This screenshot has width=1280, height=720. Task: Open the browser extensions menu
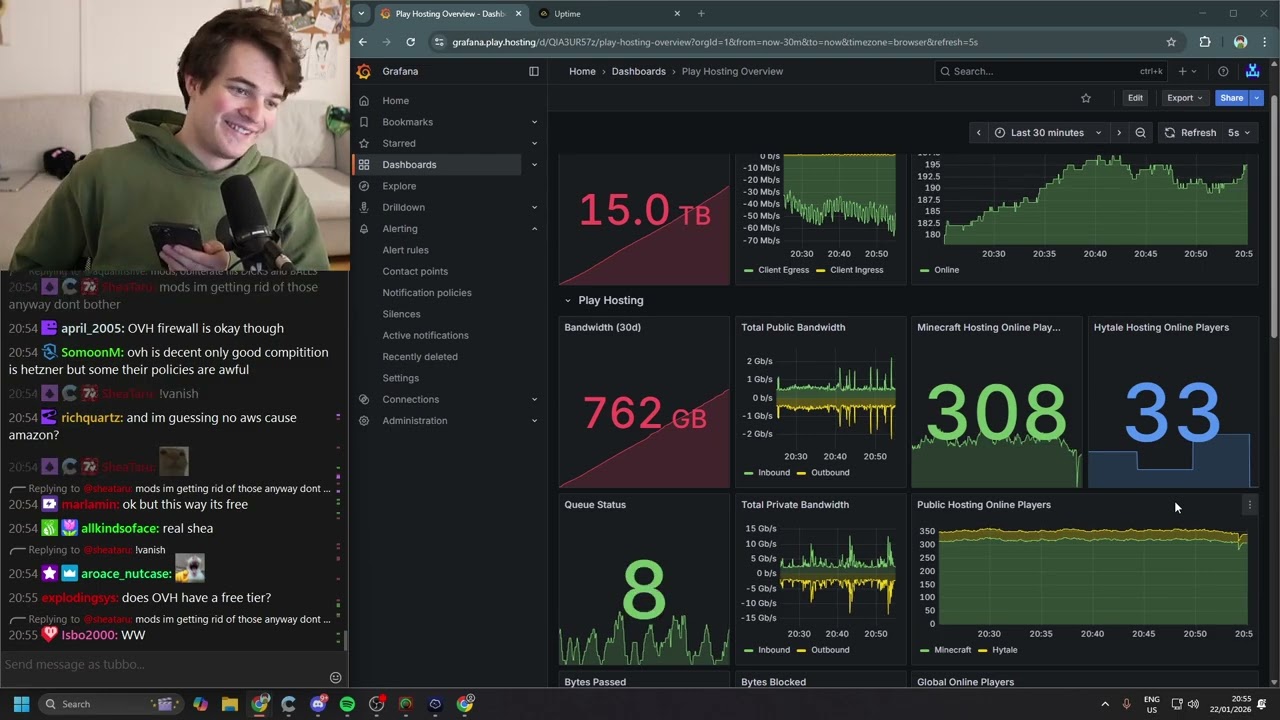point(1205,42)
